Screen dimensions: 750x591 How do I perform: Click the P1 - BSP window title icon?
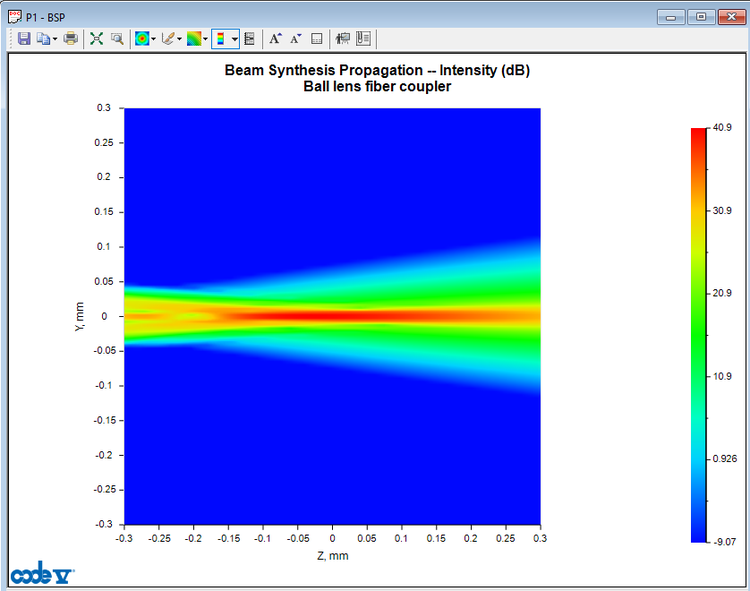pyautogui.click(x=15, y=17)
